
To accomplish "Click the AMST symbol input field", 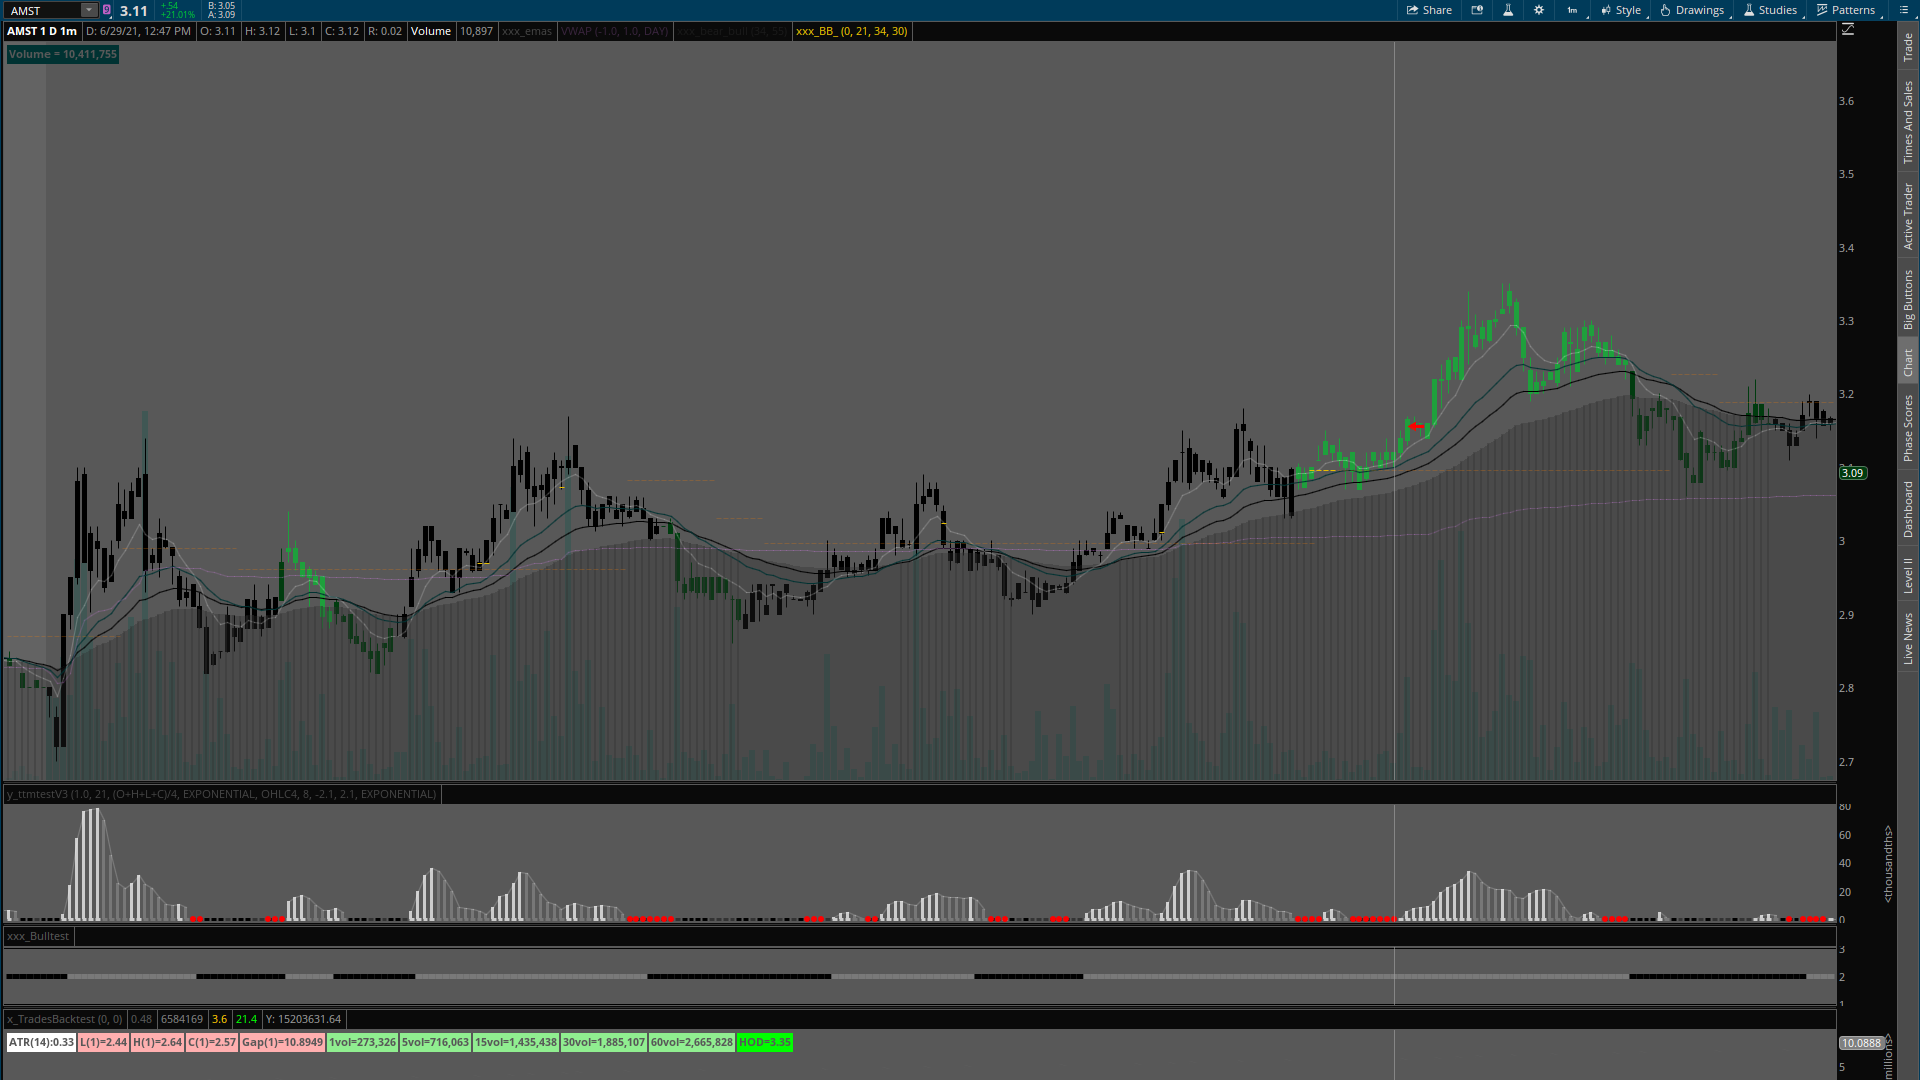I will (42, 10).
